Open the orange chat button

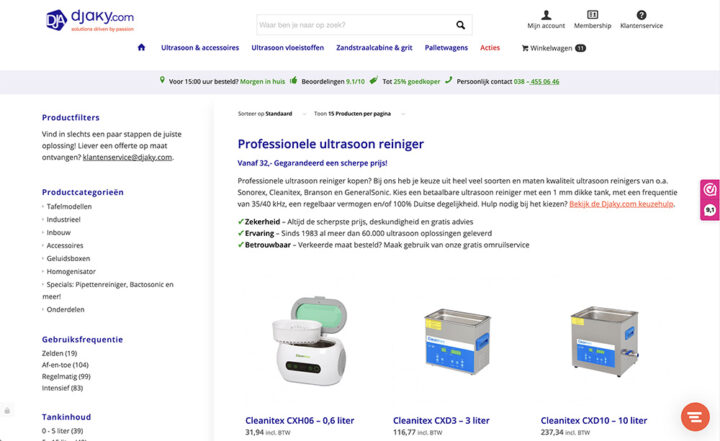695,417
